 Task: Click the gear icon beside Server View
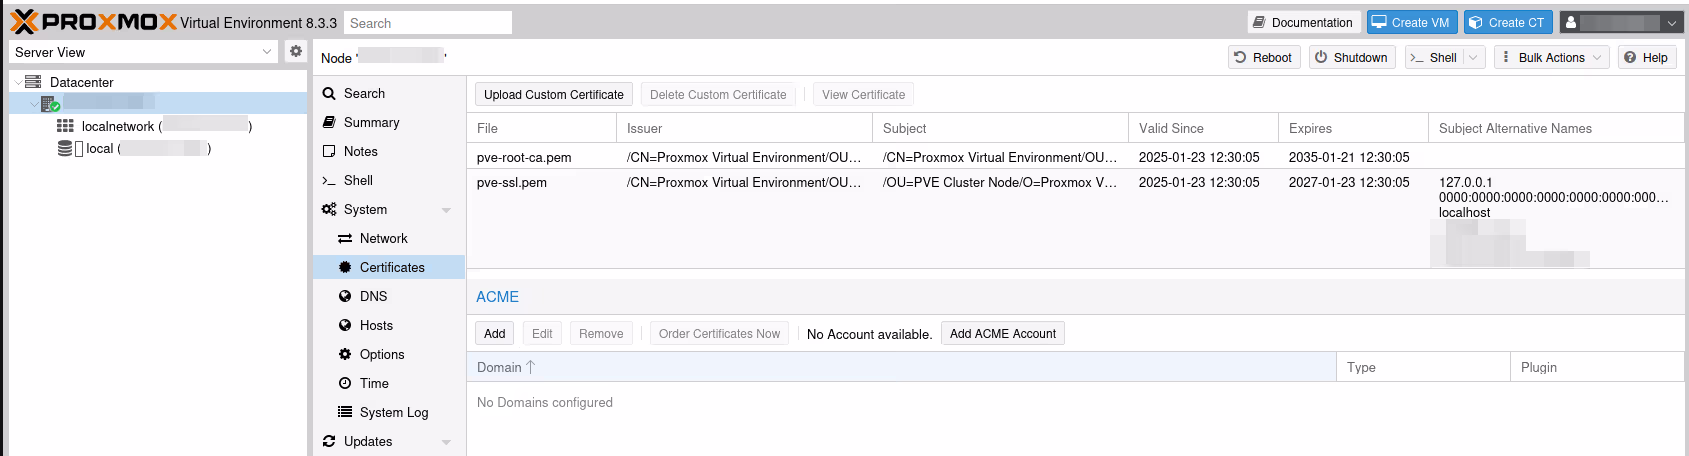pos(295,52)
